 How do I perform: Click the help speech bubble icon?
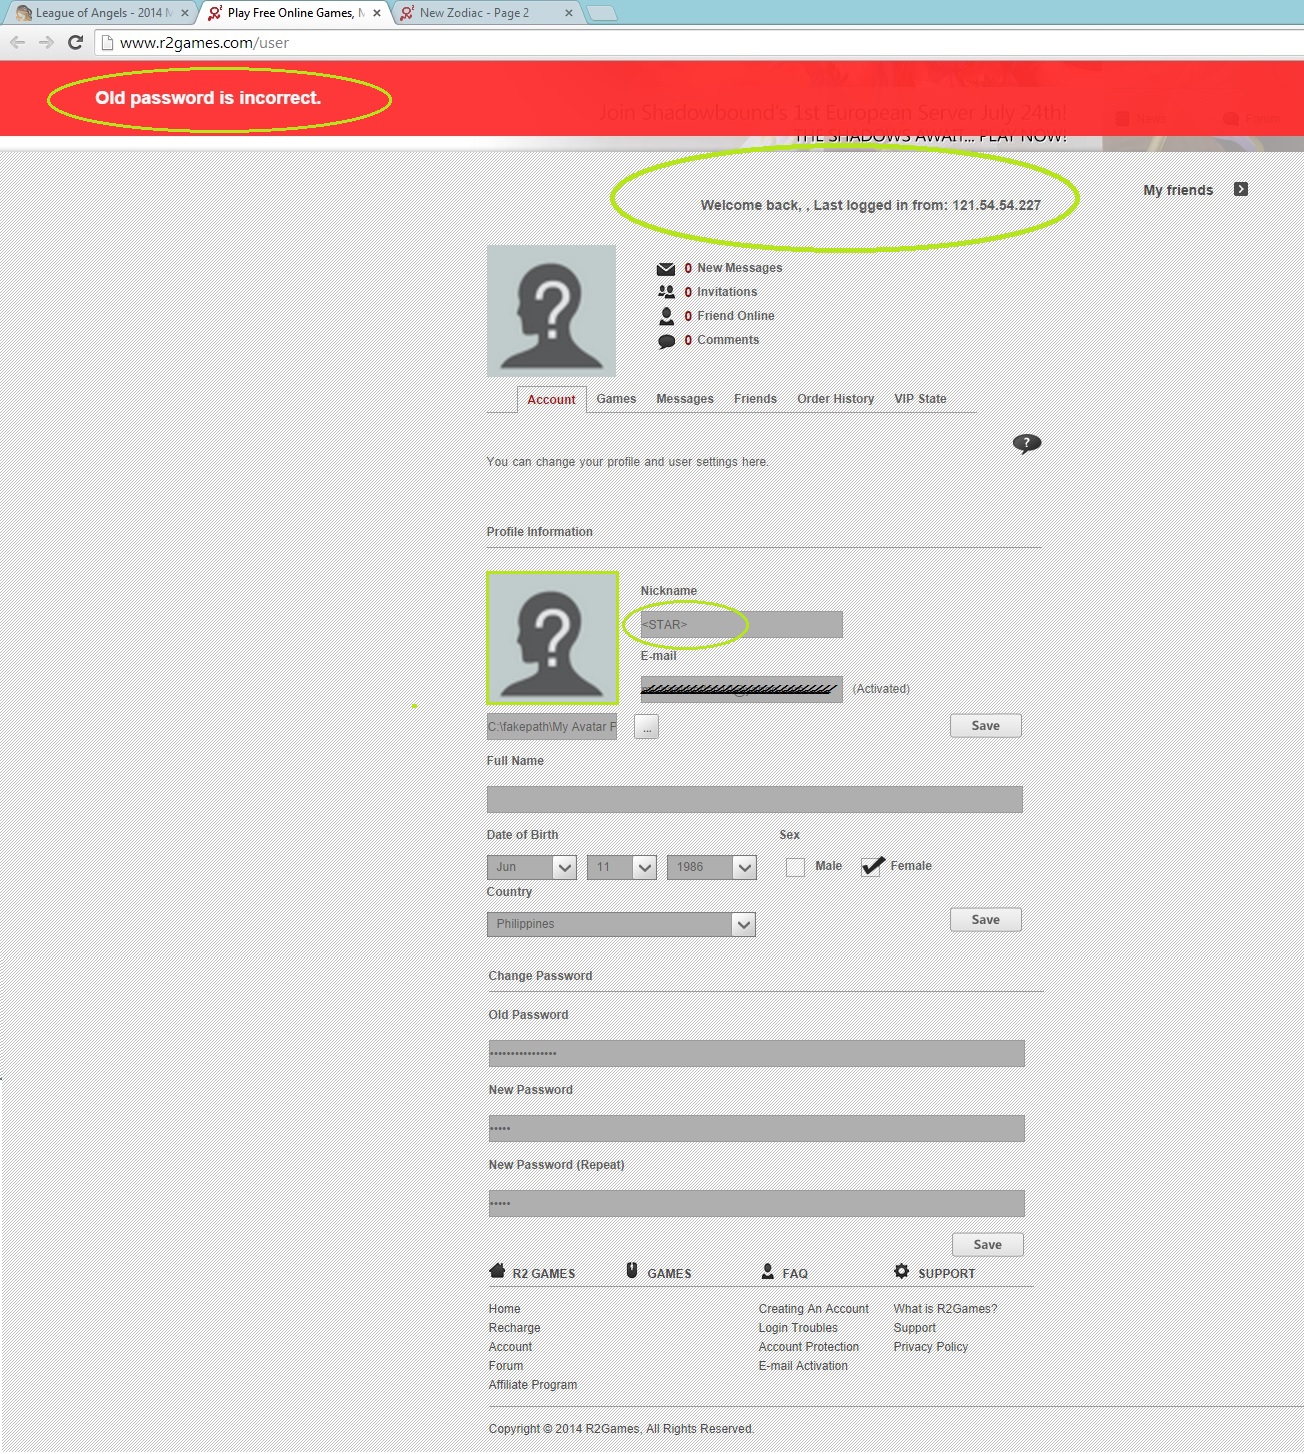tap(1026, 443)
